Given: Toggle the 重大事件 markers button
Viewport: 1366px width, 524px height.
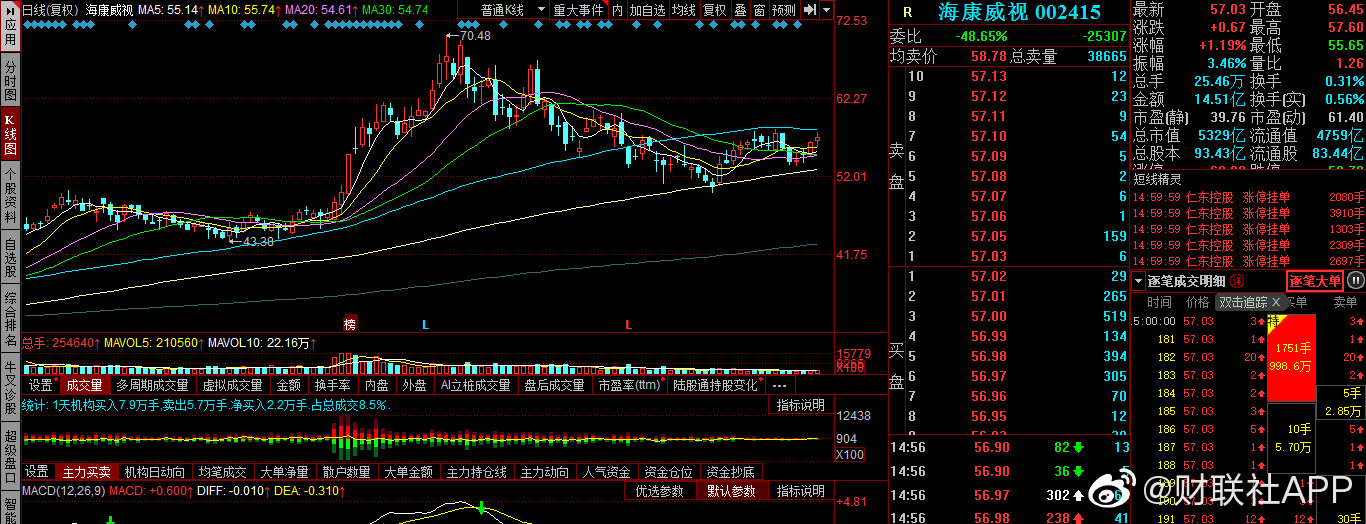Looking at the screenshot, I should (578, 9).
